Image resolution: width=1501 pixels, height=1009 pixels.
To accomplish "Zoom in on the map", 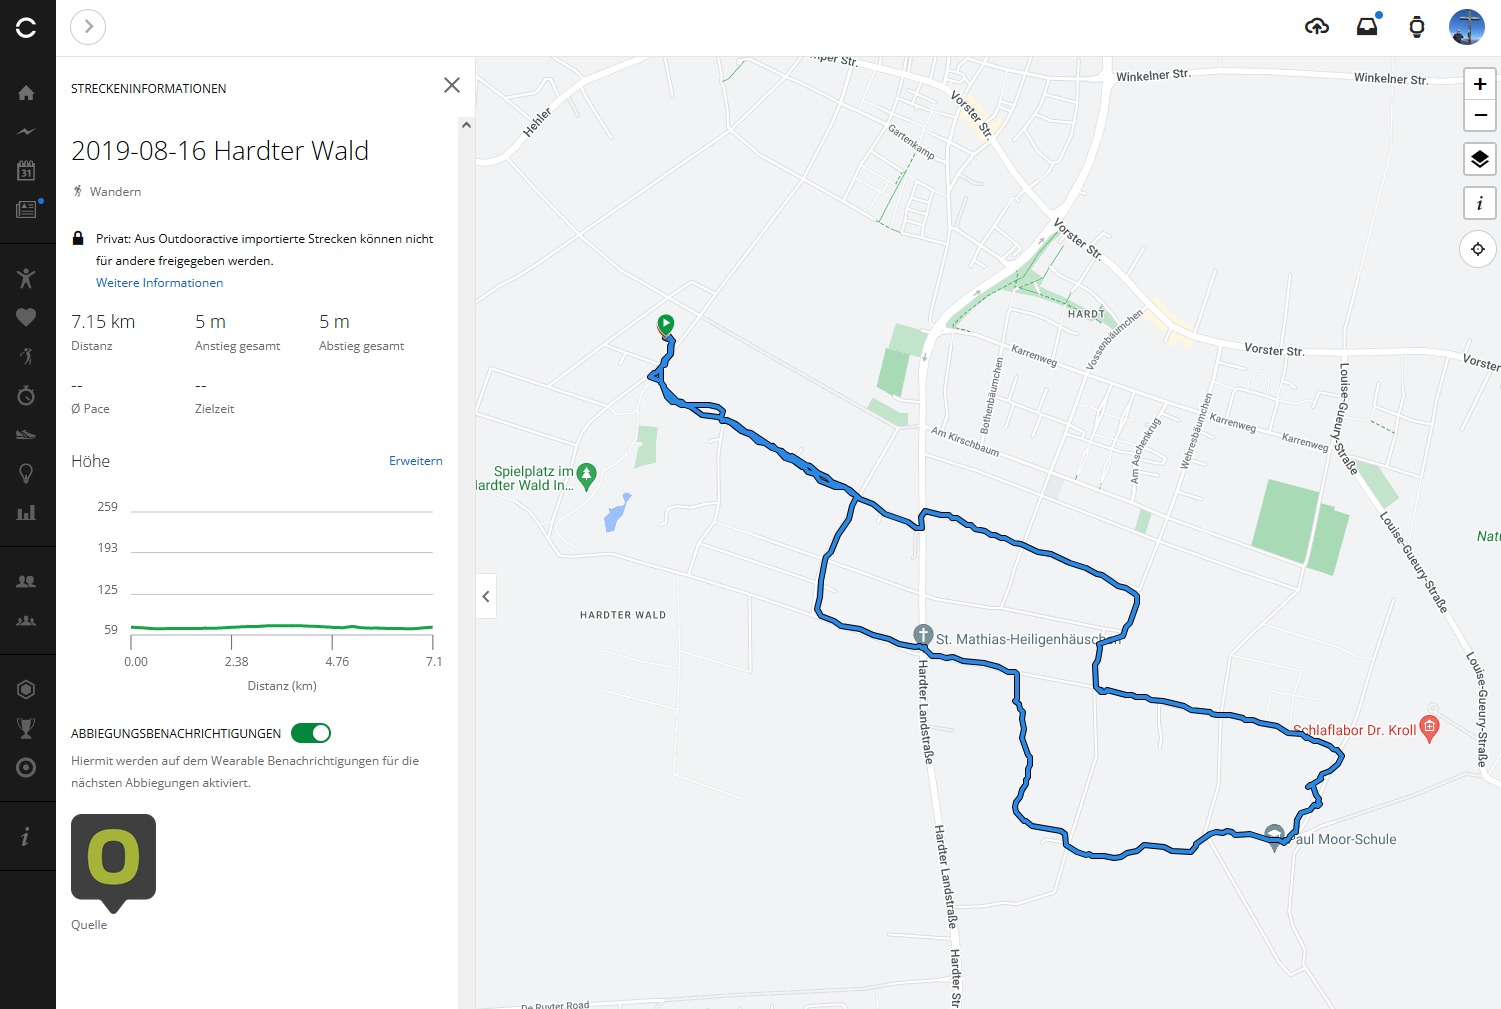I will click(x=1479, y=84).
